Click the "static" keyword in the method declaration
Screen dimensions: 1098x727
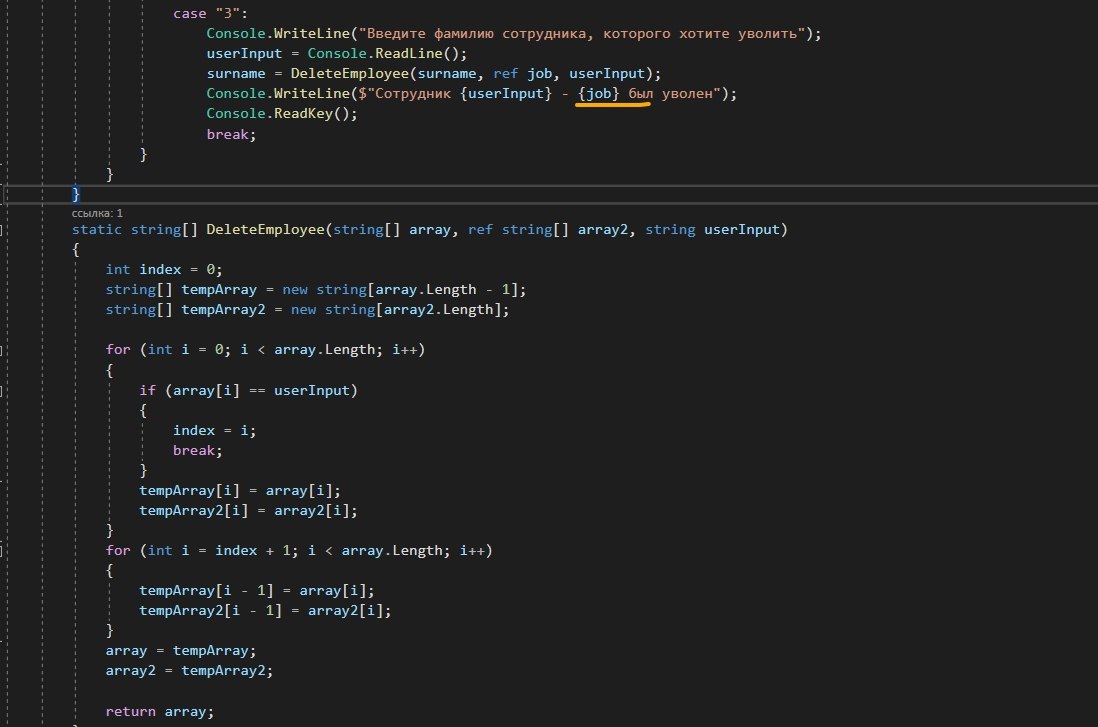(97, 230)
